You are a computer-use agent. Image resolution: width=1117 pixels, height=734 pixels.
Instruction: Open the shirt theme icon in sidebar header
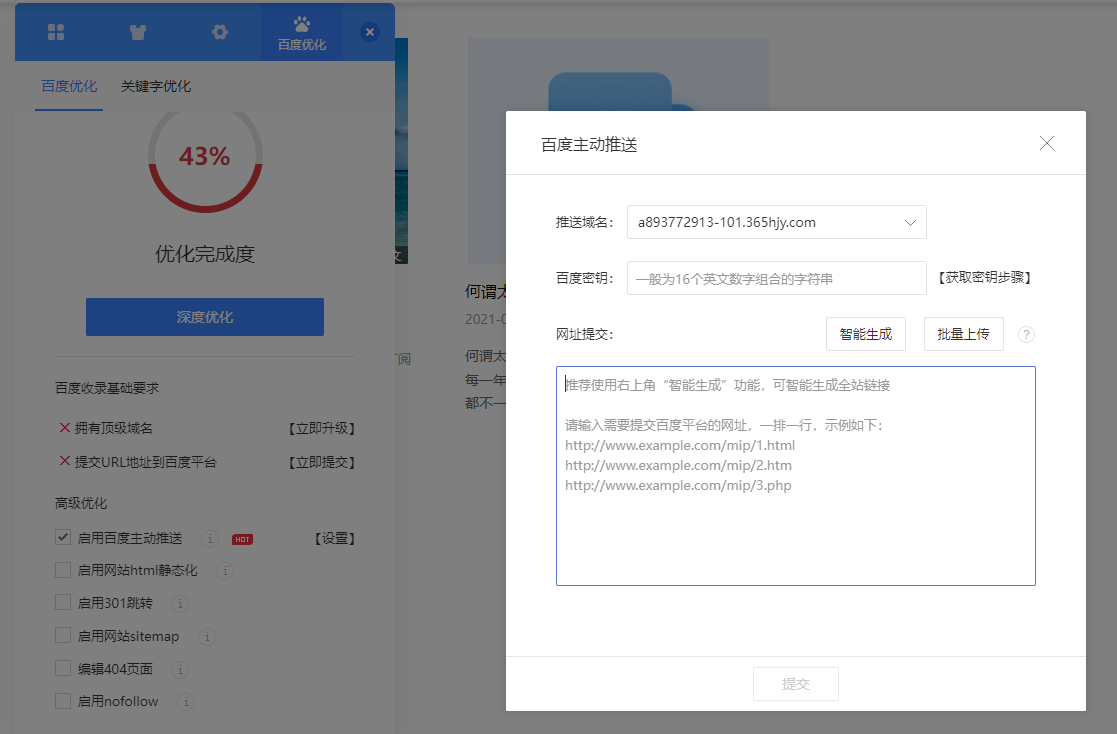click(x=137, y=32)
